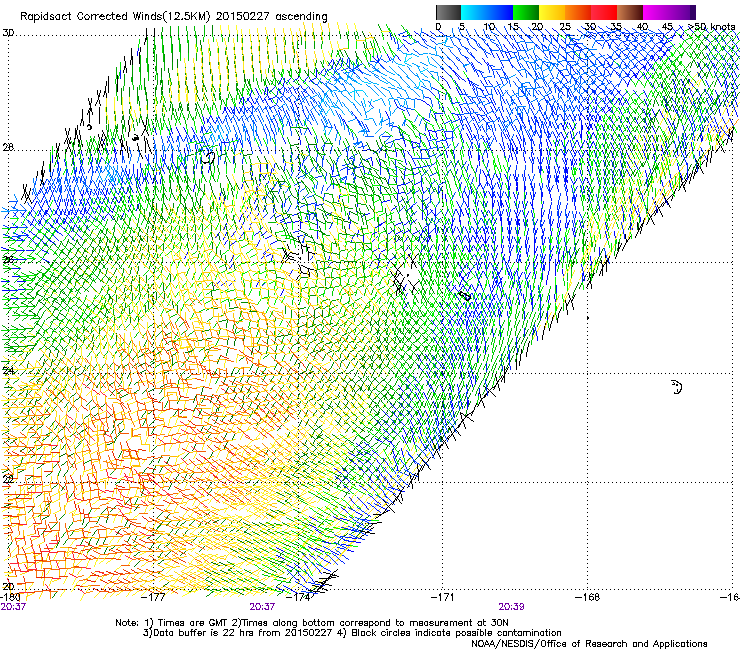Click the purple '20:39' time label
740x650 pixels.
click(x=511, y=607)
